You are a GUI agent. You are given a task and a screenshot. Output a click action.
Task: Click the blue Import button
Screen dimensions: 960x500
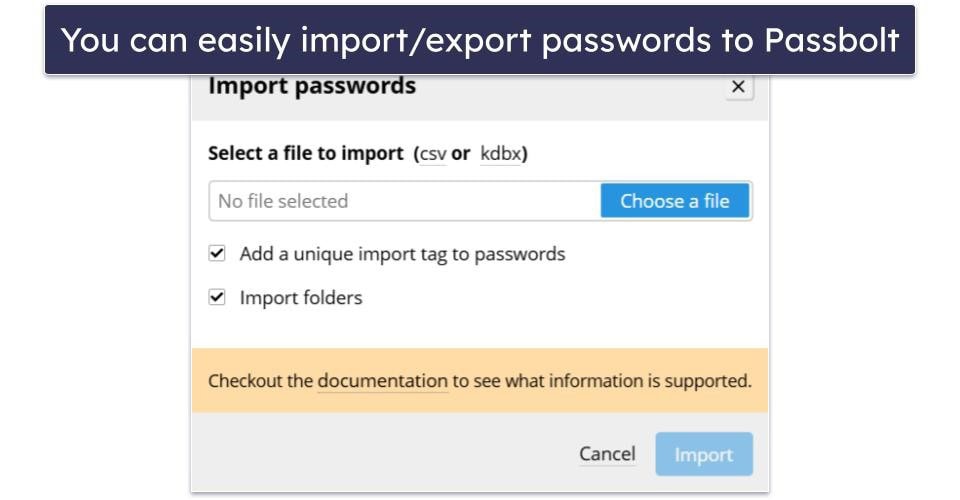pos(704,454)
